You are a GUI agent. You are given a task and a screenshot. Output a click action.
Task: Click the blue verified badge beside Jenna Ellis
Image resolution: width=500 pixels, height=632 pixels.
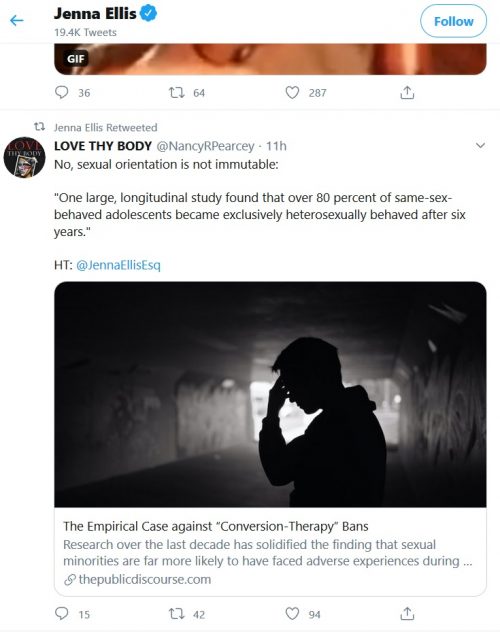point(148,13)
